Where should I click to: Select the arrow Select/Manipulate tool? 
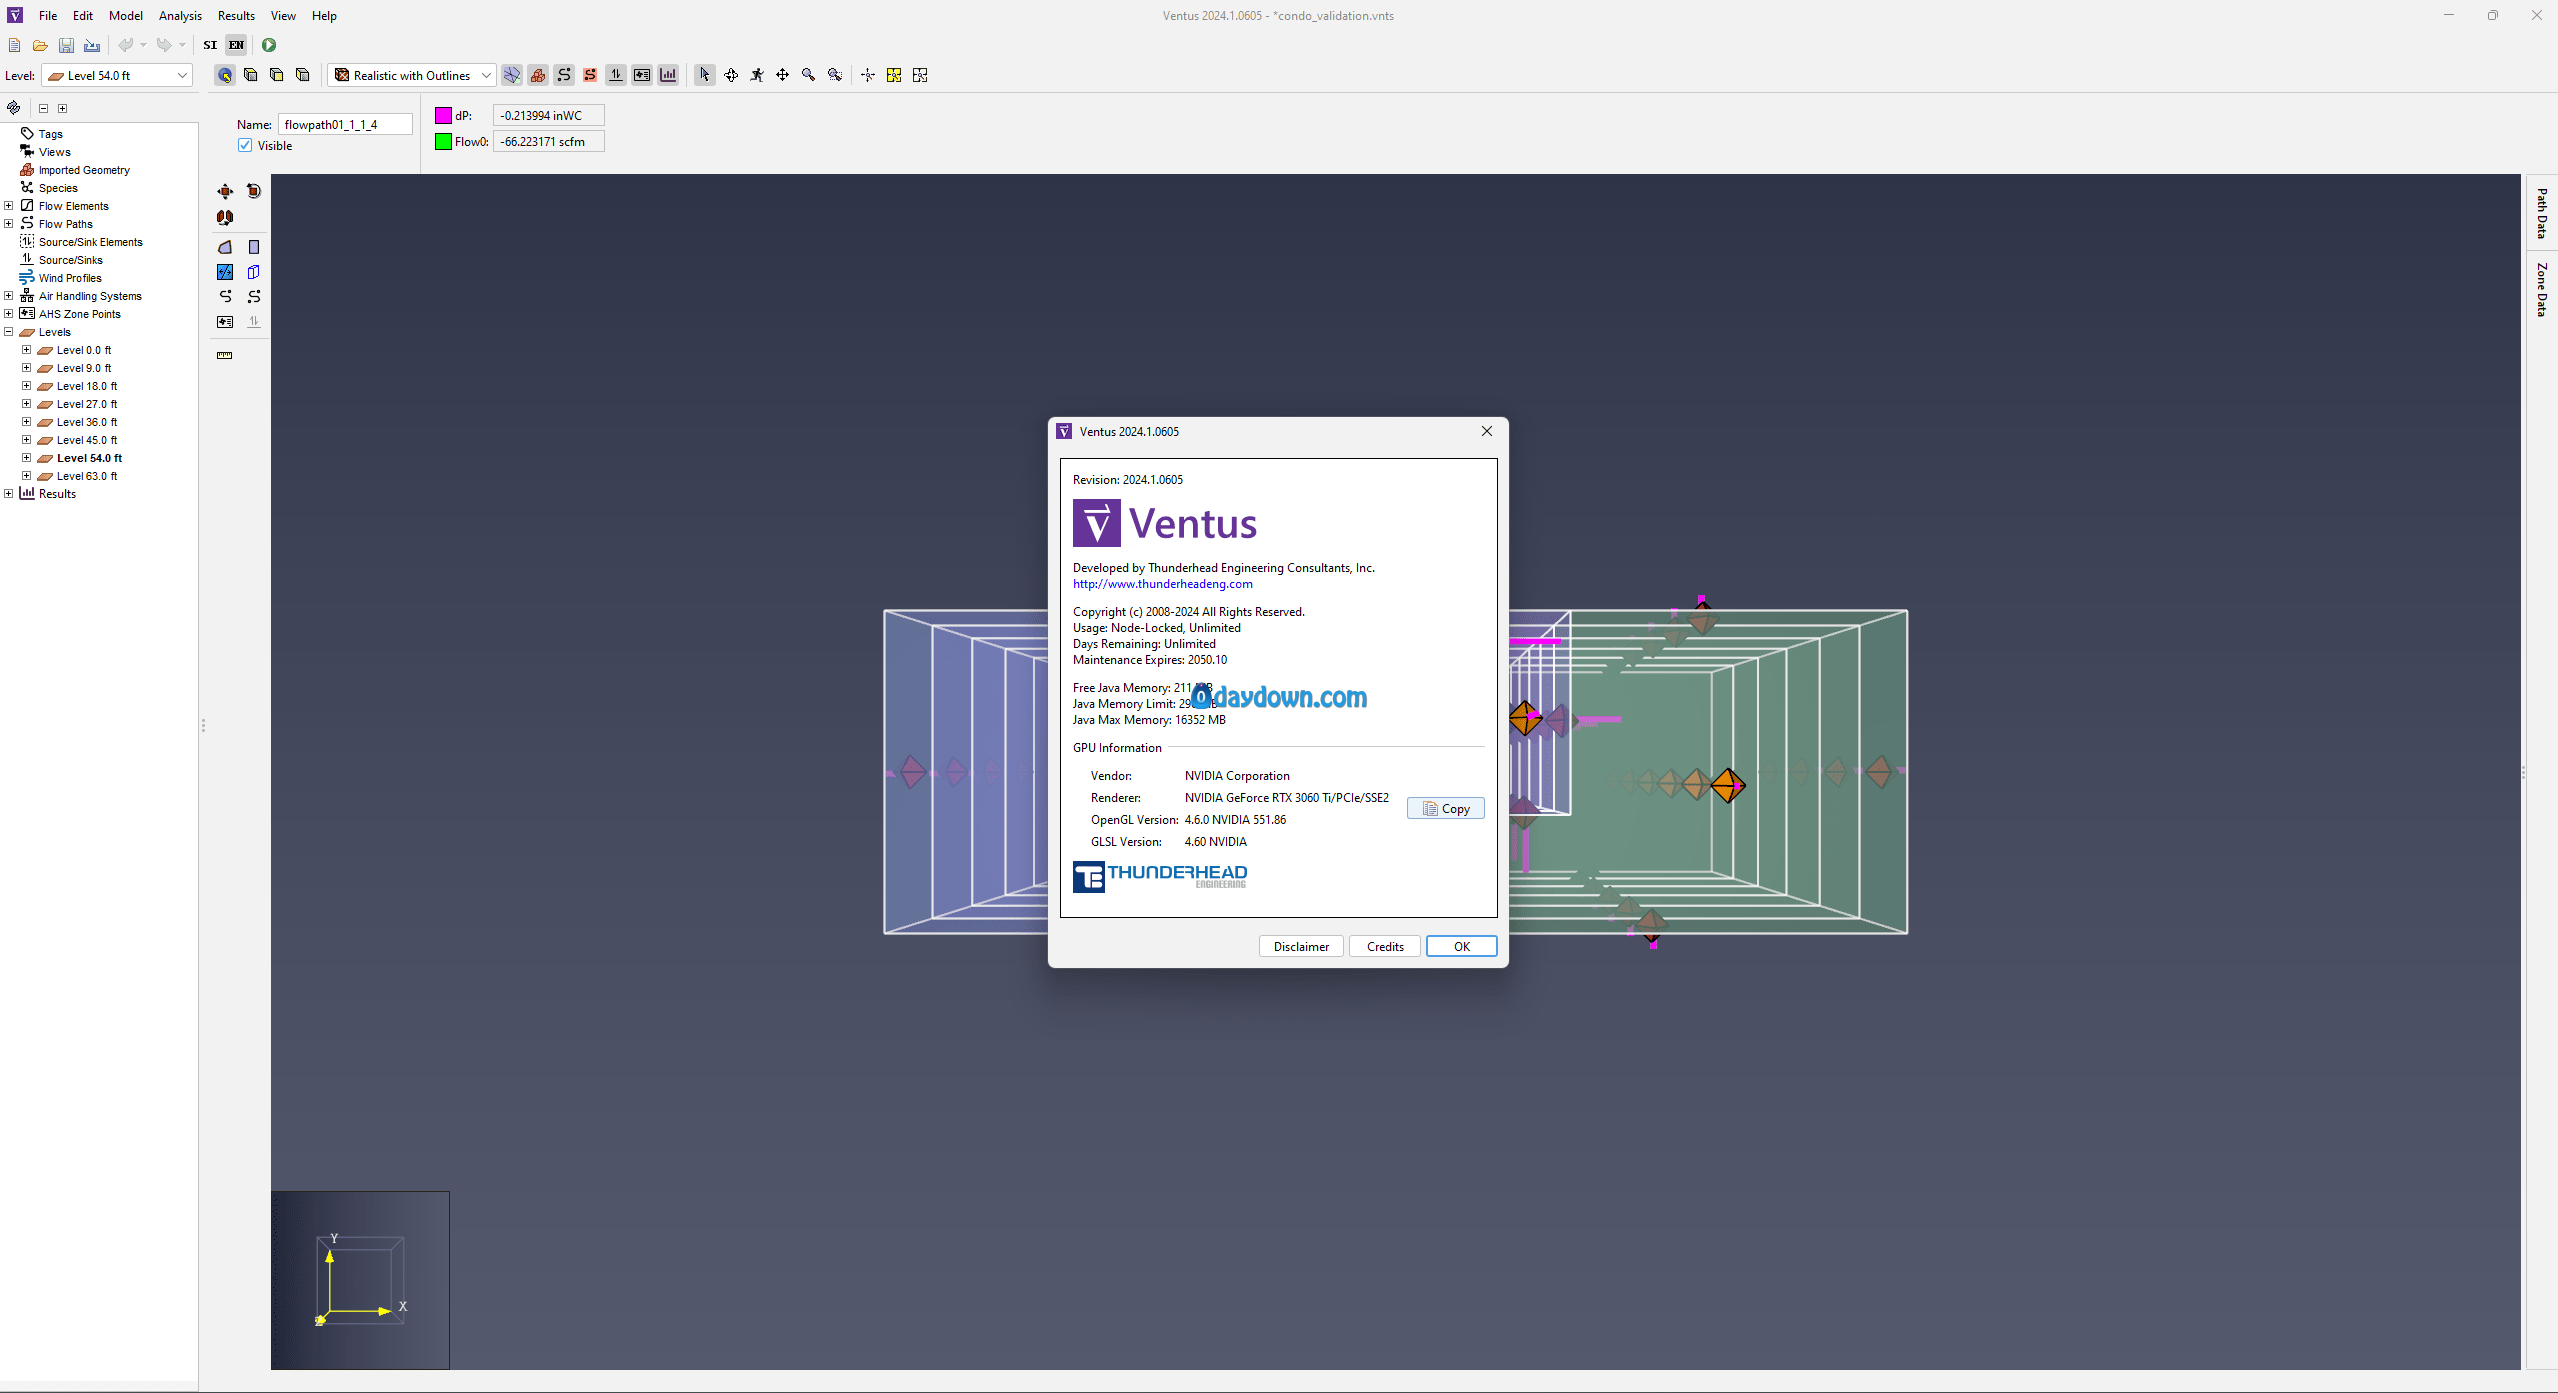[705, 75]
